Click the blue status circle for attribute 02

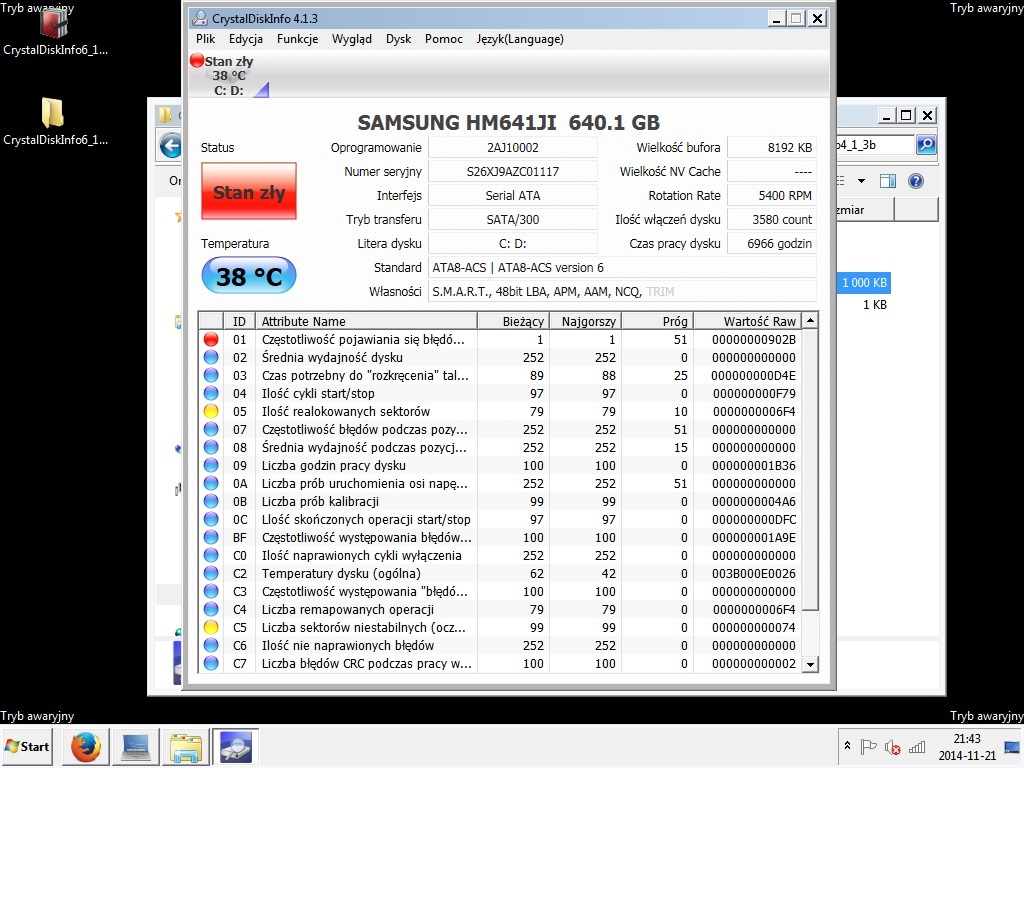click(210, 357)
